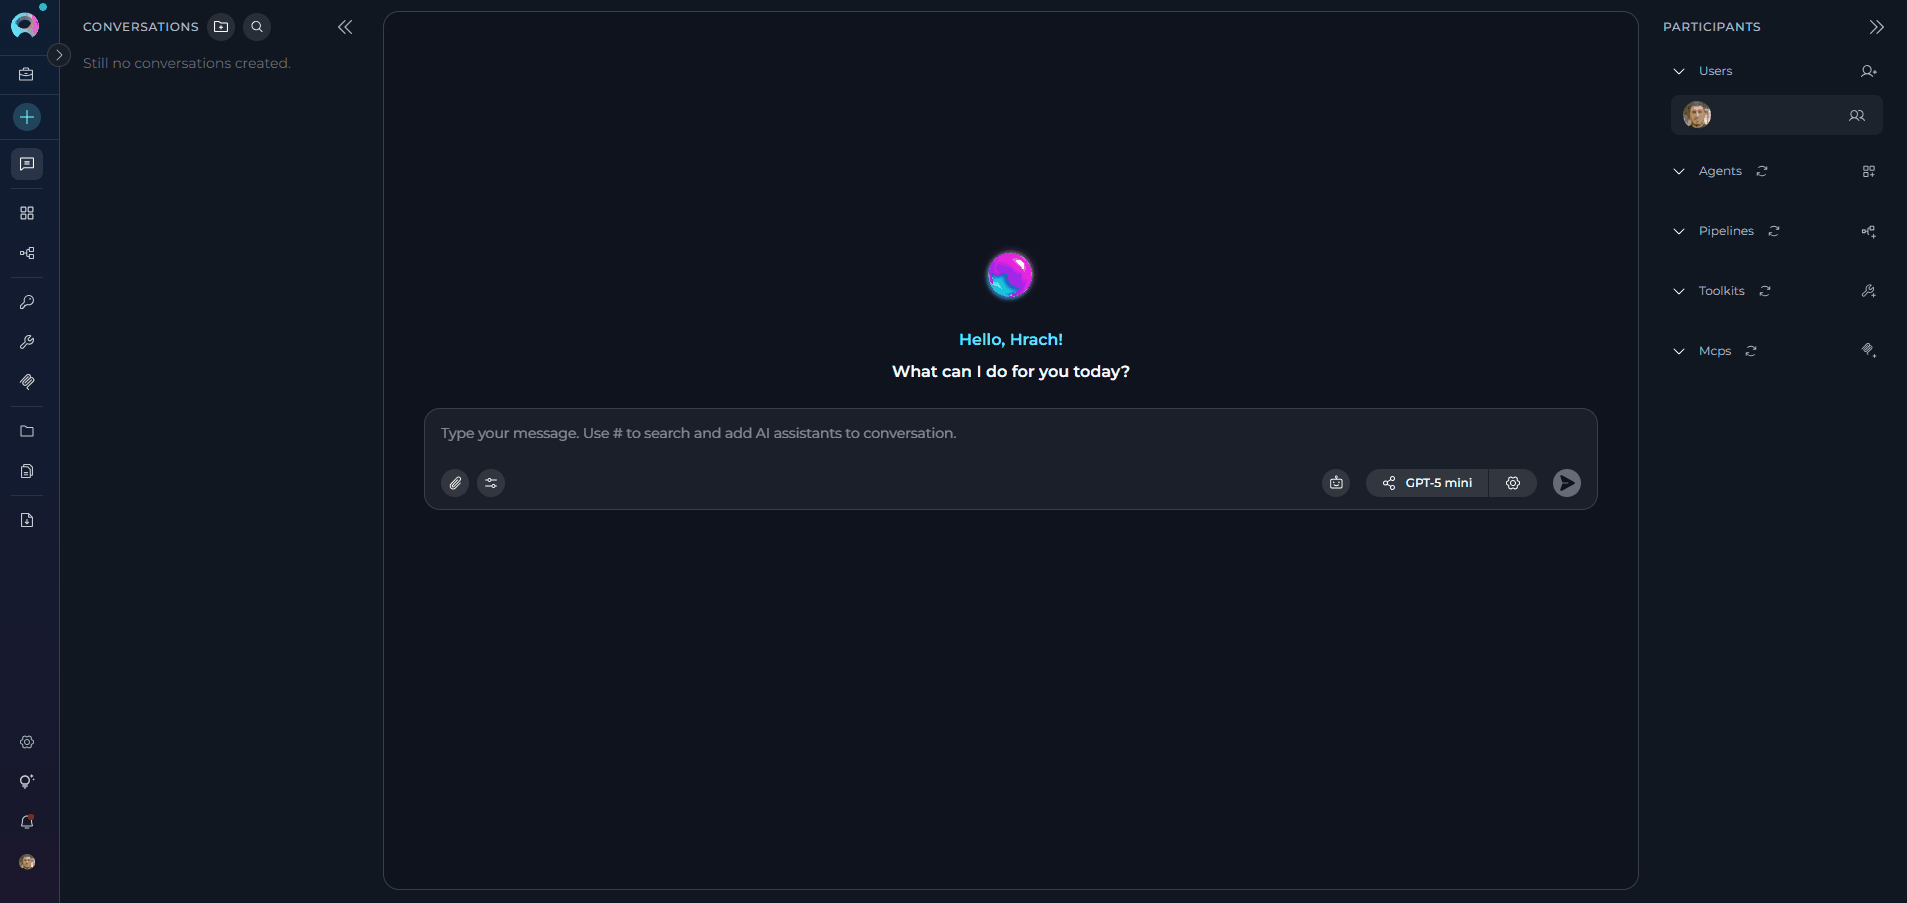
Task: Send the message with the send button
Action: [x=1566, y=483]
